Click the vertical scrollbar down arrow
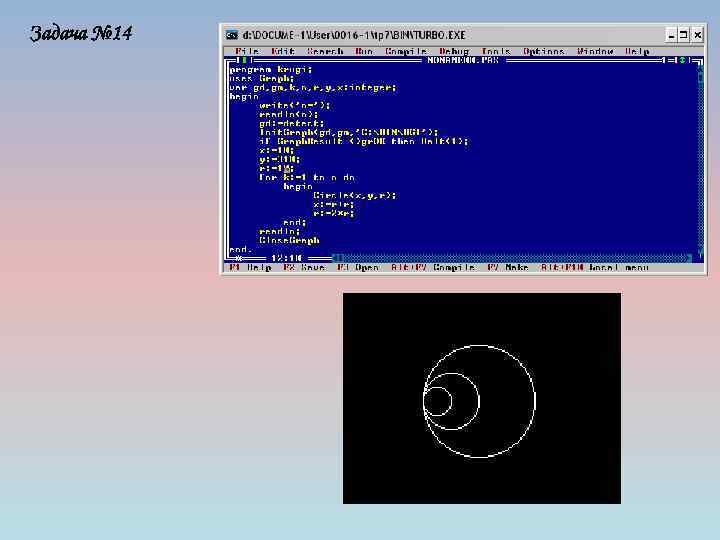 [700, 251]
